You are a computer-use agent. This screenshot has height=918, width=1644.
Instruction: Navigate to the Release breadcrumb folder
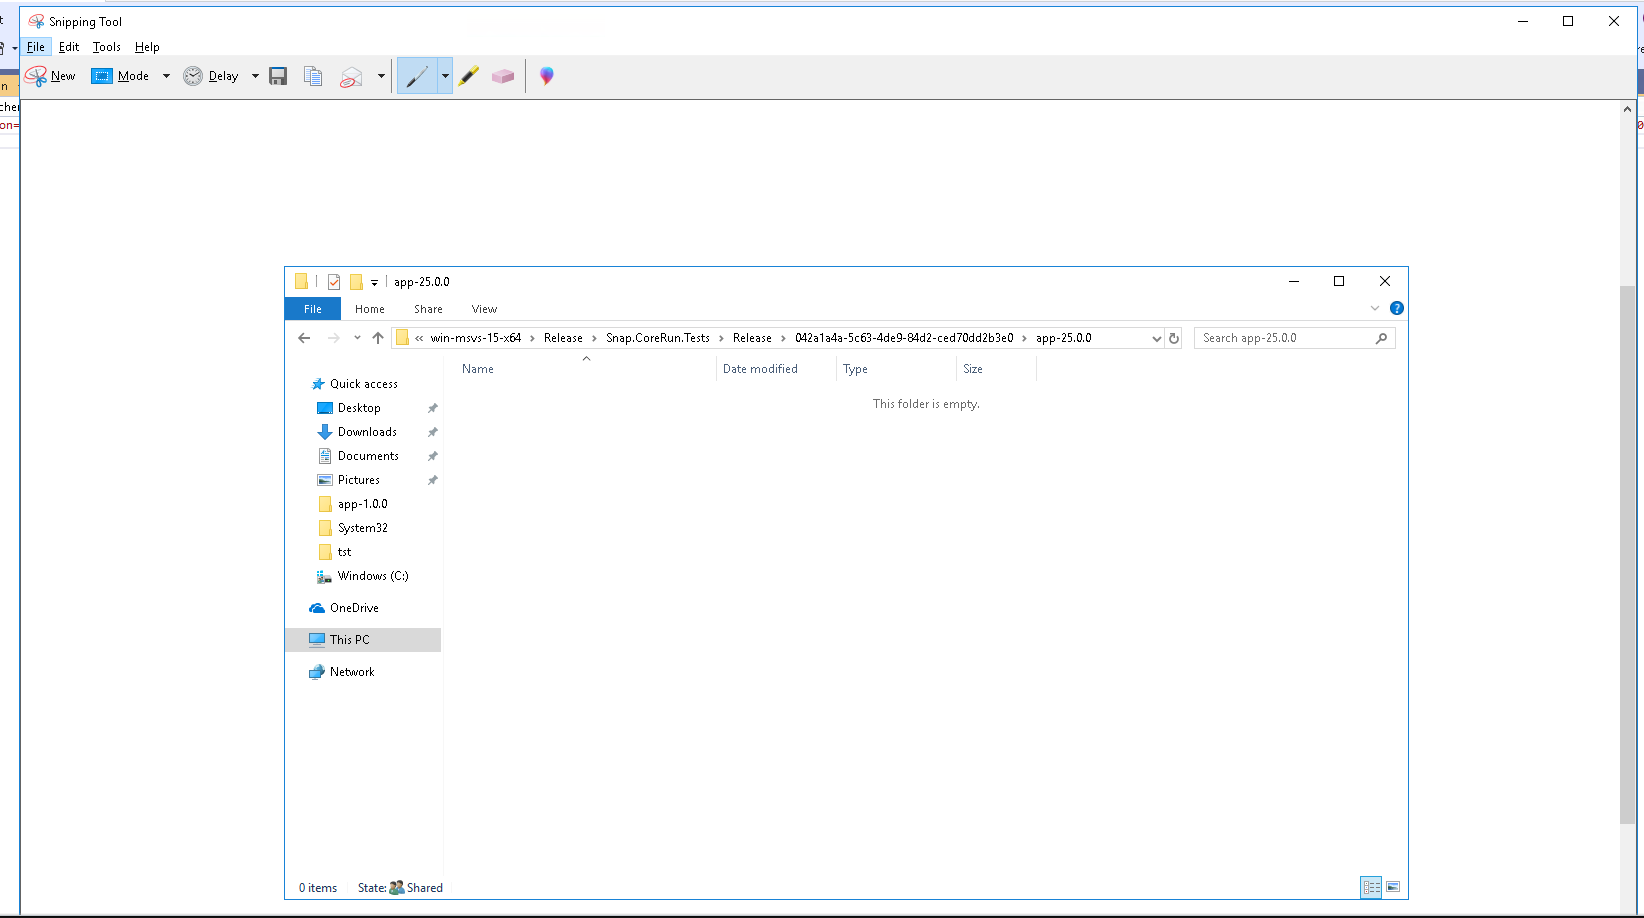[563, 337]
